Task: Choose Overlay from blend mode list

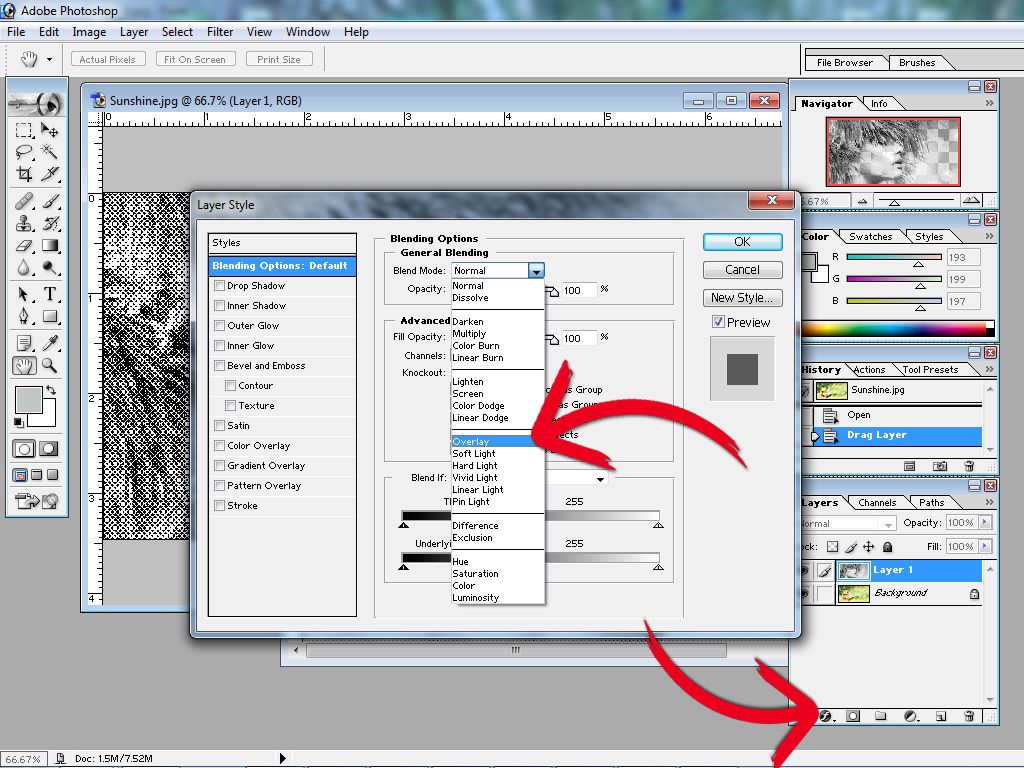Action: pyautogui.click(x=471, y=441)
